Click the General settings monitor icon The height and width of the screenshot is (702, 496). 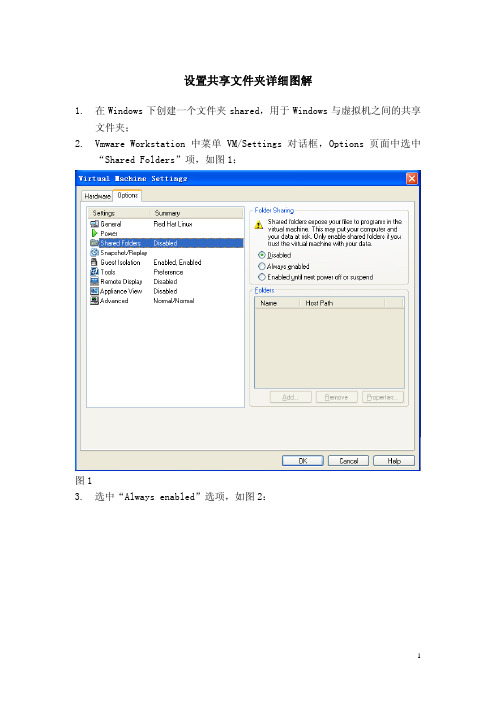pyautogui.click(x=94, y=224)
